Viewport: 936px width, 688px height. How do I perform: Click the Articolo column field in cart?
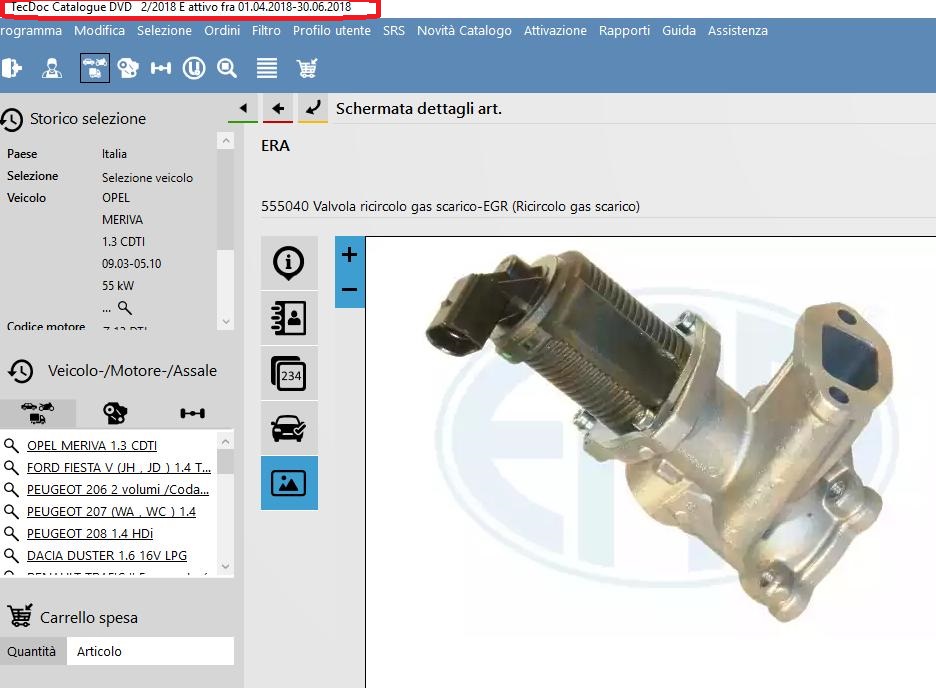(150, 651)
